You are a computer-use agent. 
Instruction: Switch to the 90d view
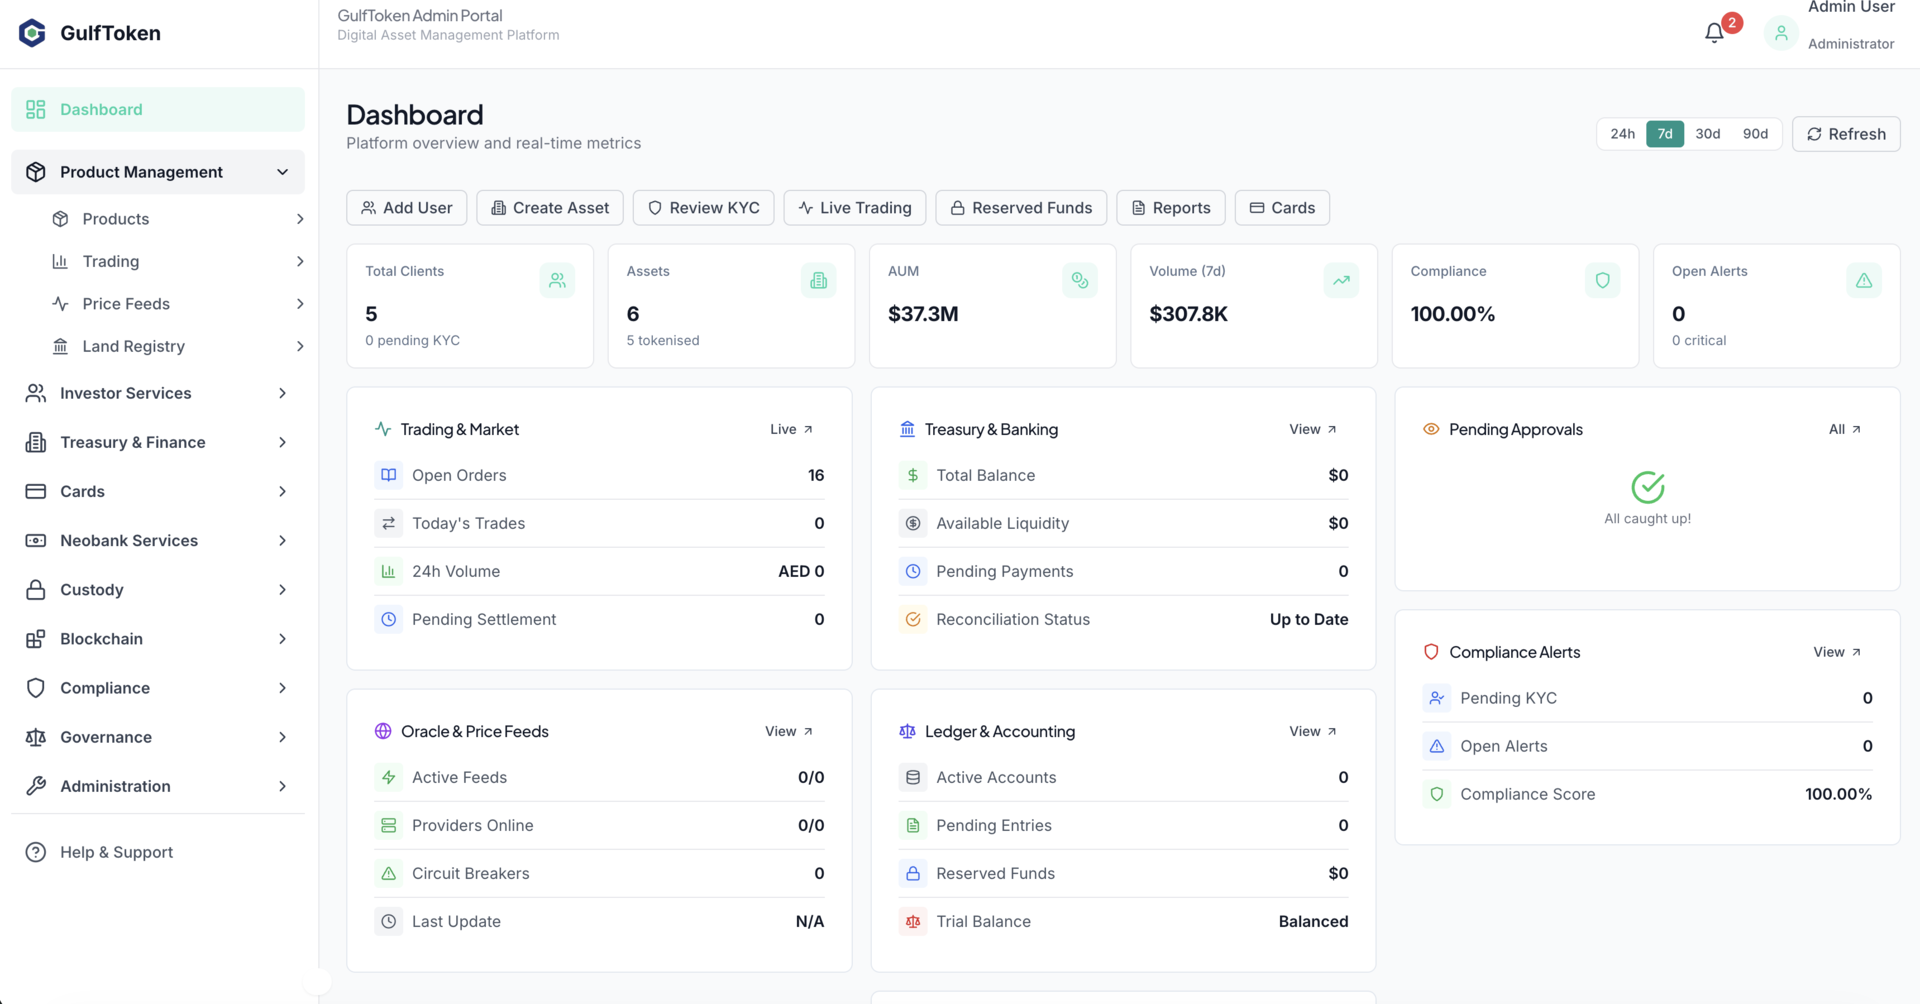1755,133
